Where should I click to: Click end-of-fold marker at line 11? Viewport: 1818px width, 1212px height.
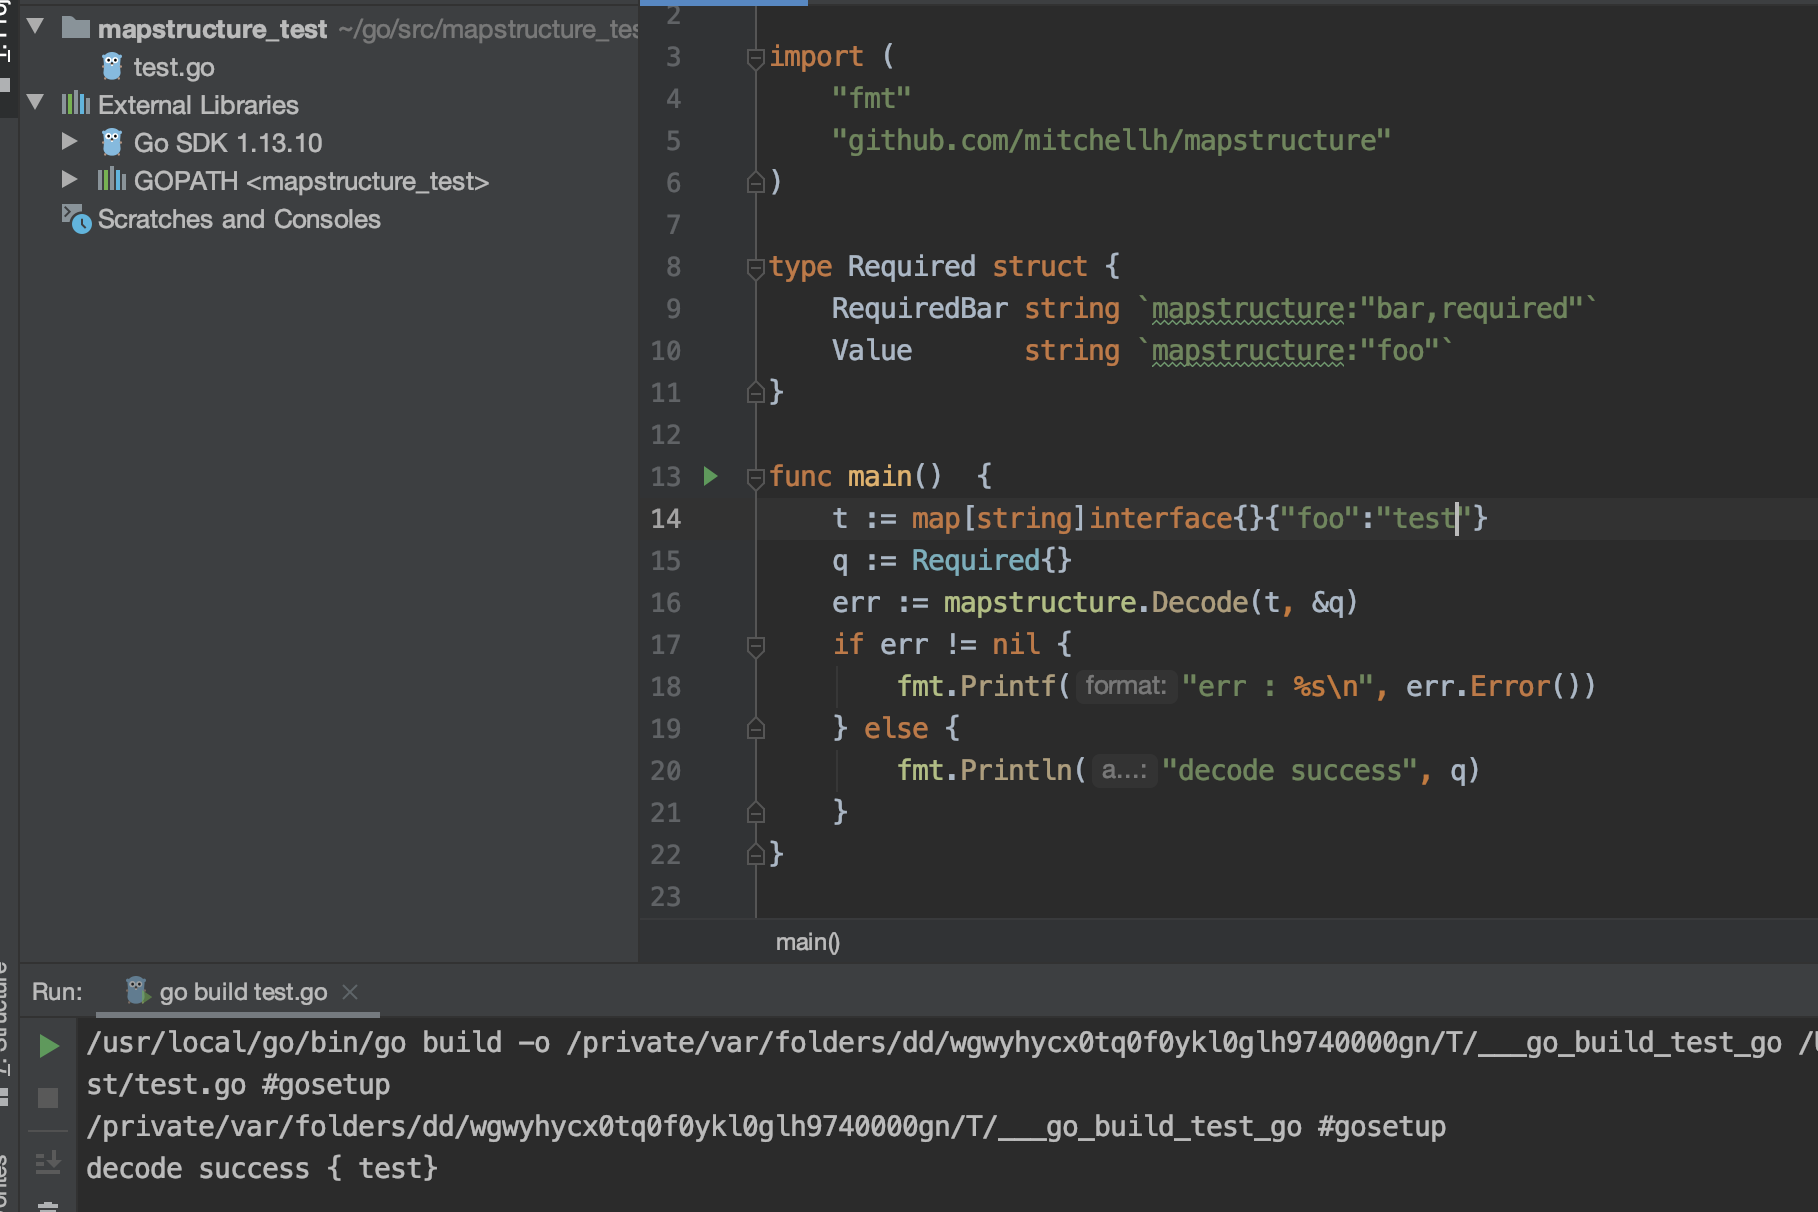pyautogui.click(x=756, y=392)
